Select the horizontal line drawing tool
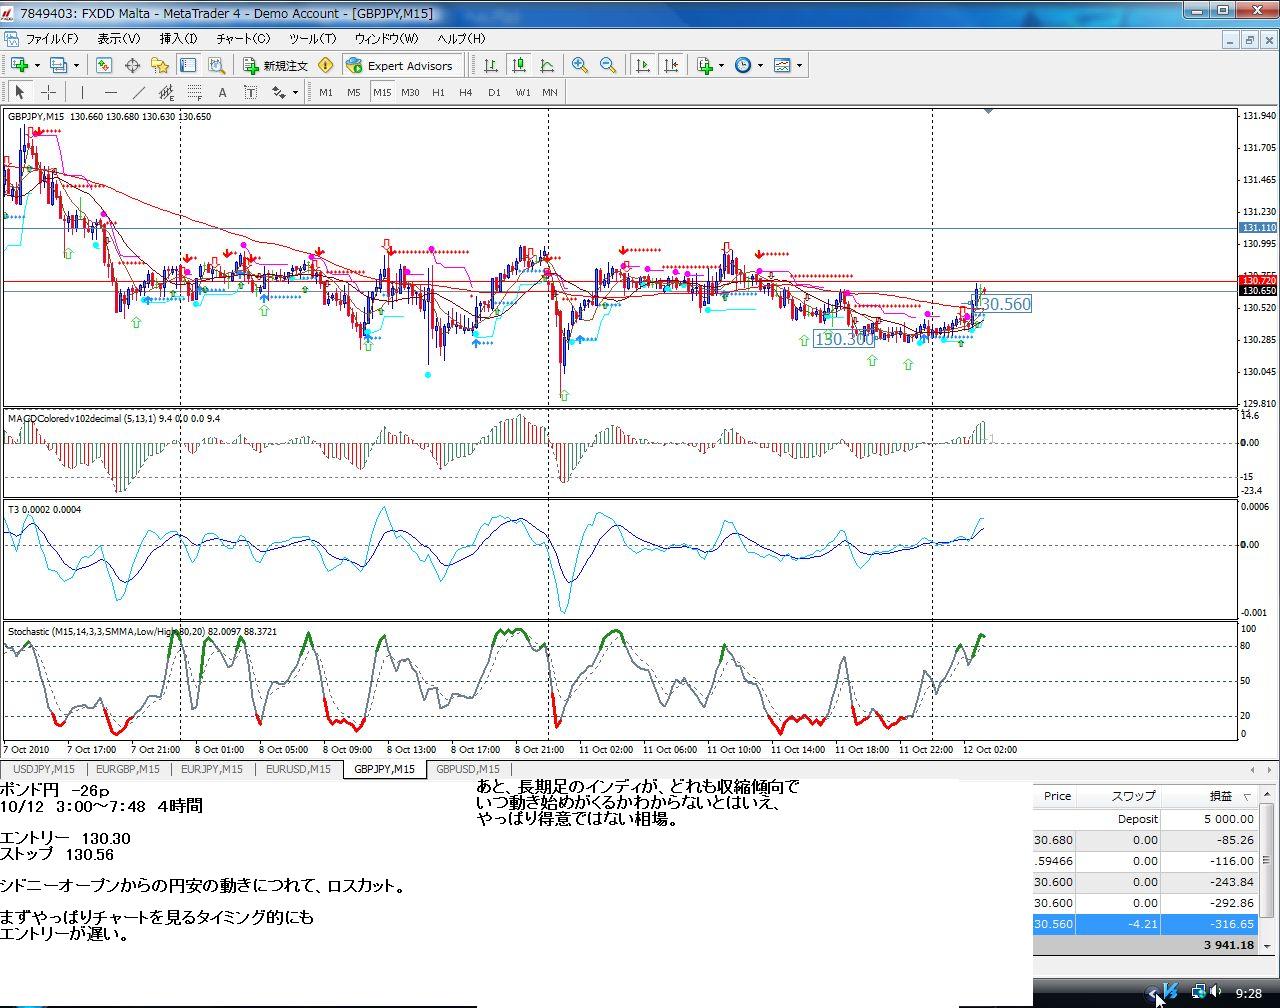Viewport: 1280px width, 1008px height. click(x=110, y=92)
